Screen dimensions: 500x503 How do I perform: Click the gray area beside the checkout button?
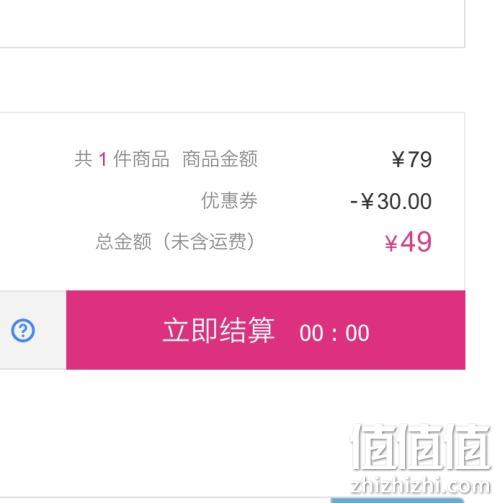(x=33, y=330)
